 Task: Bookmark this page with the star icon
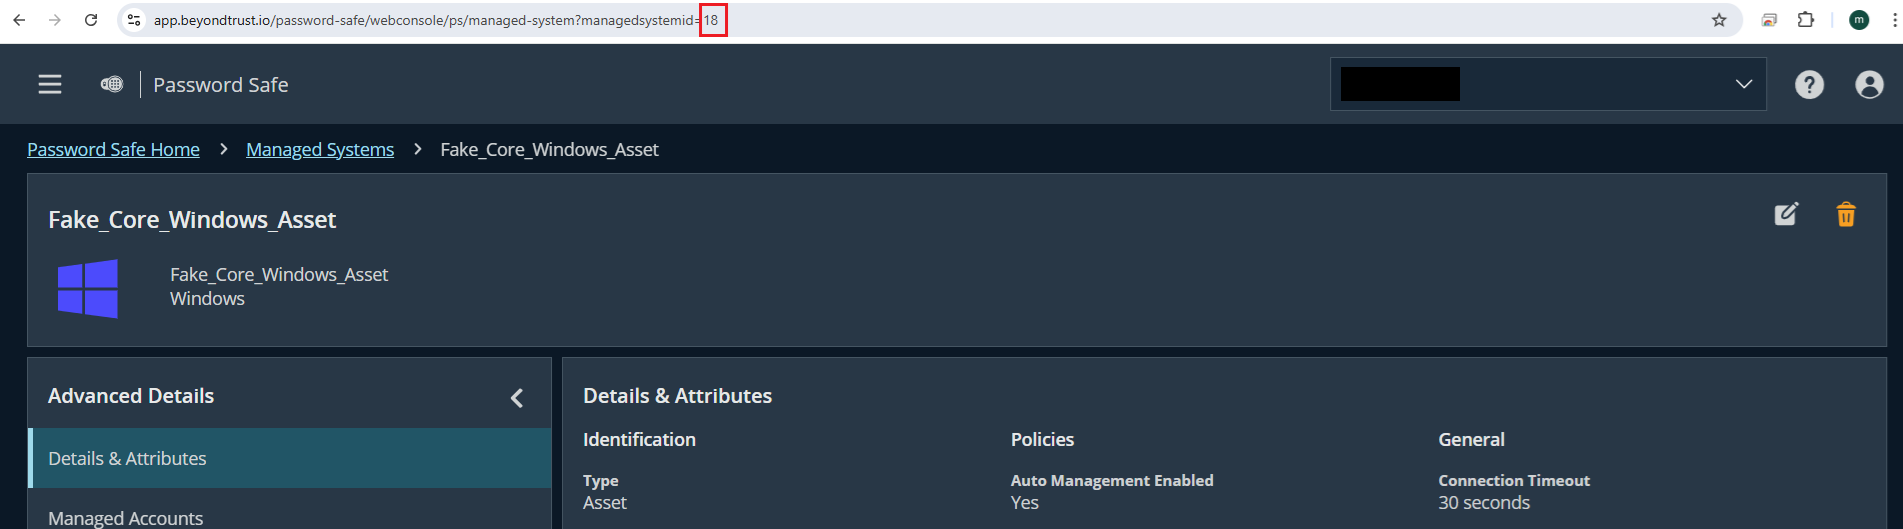tap(1719, 20)
